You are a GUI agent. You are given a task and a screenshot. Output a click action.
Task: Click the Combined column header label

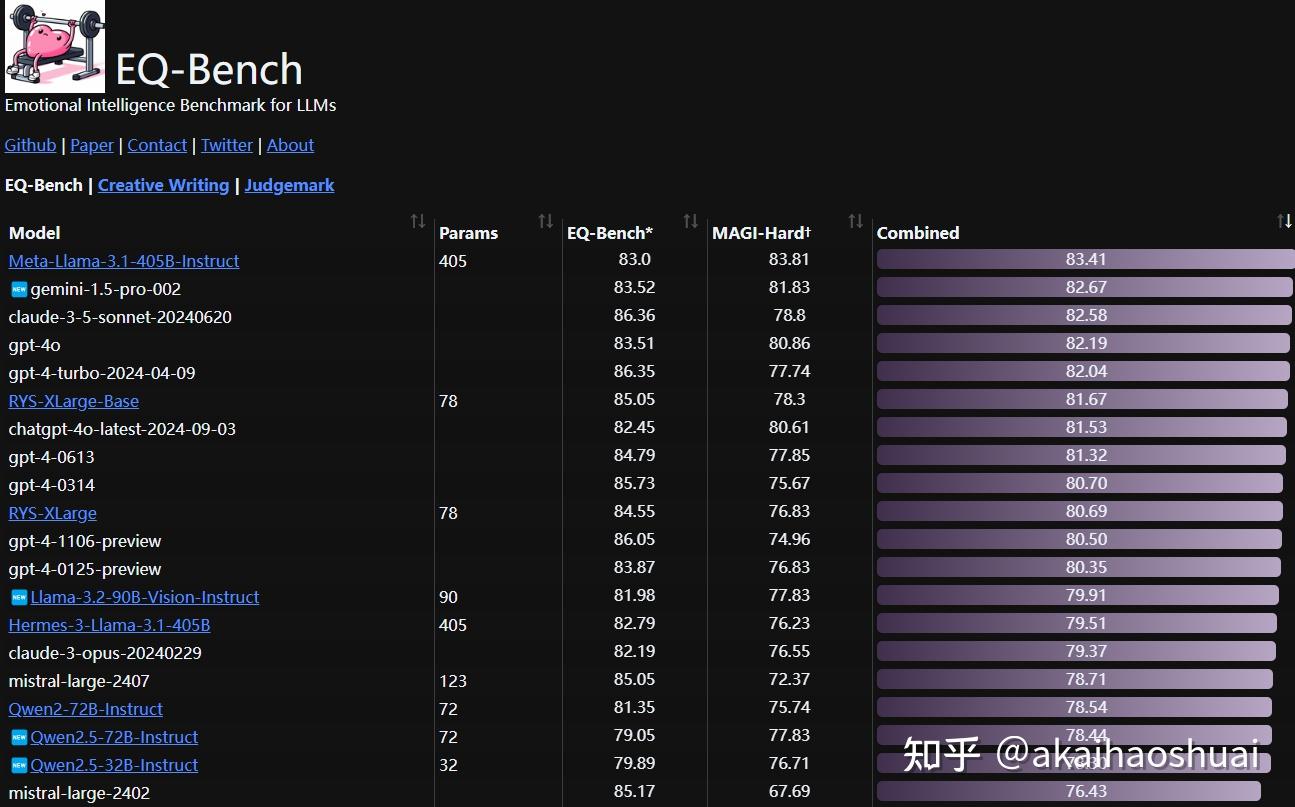point(918,233)
